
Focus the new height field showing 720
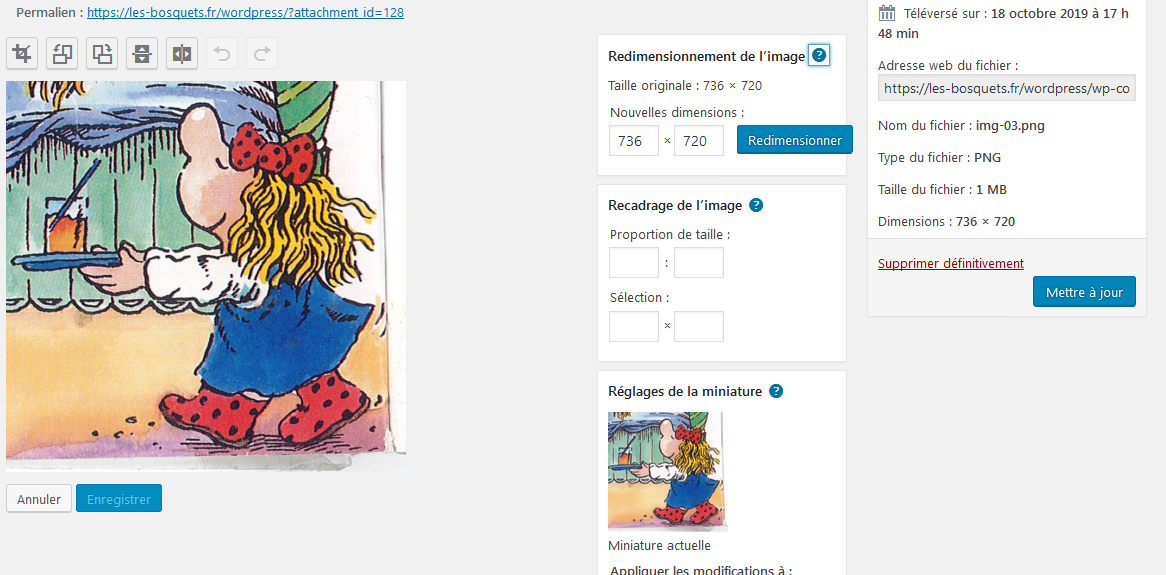pos(699,141)
